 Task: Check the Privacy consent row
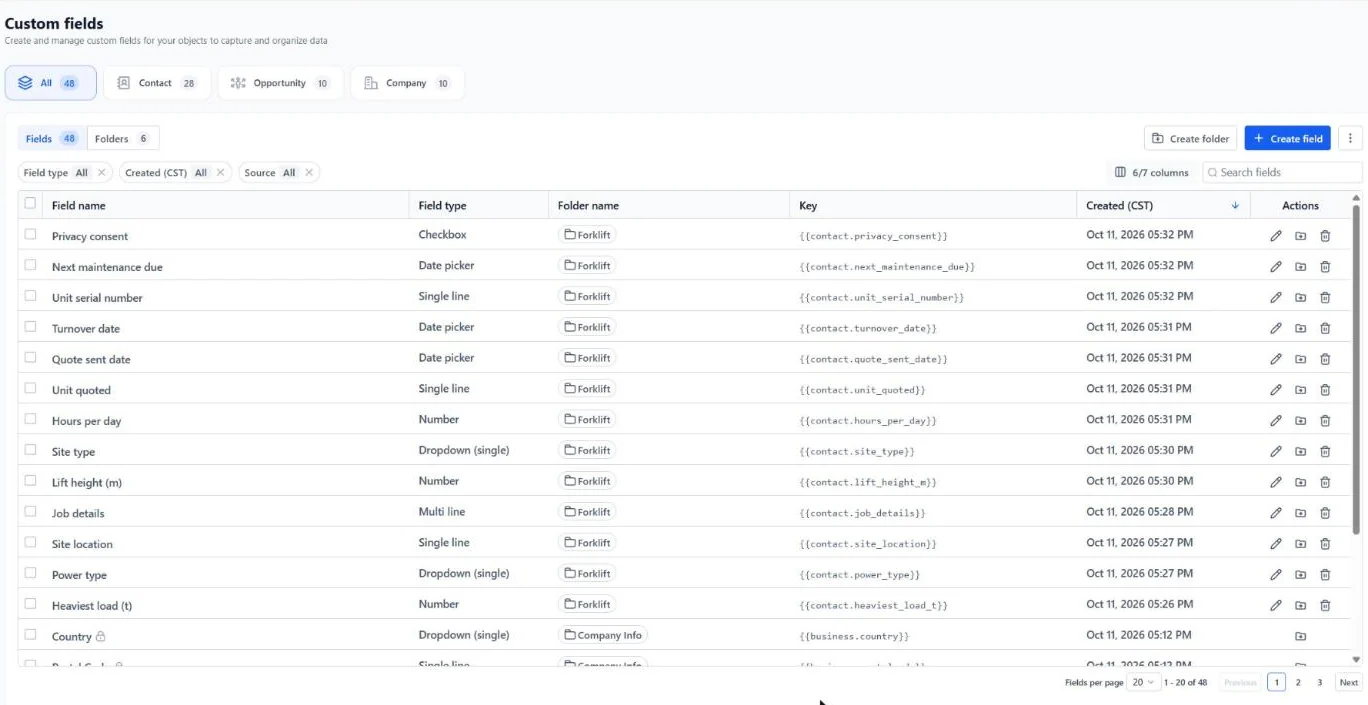point(30,234)
